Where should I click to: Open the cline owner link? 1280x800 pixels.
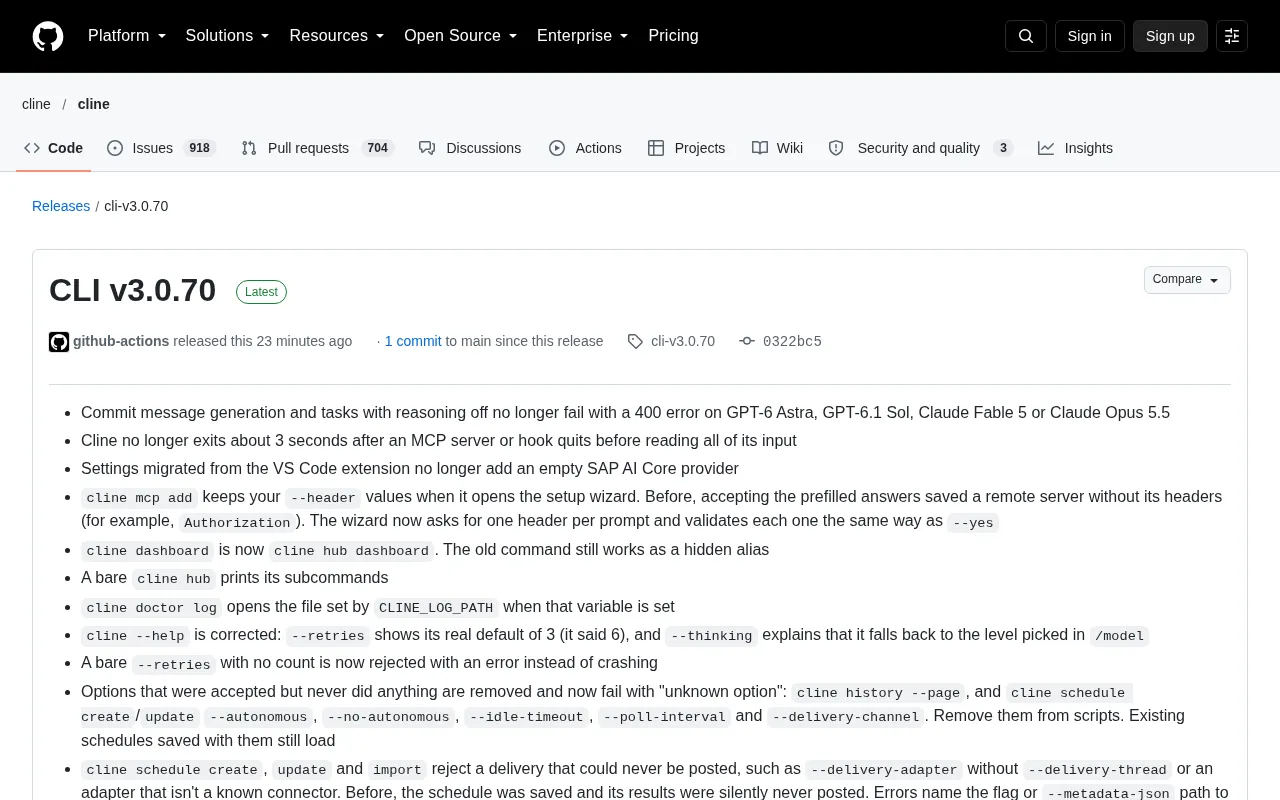36,104
